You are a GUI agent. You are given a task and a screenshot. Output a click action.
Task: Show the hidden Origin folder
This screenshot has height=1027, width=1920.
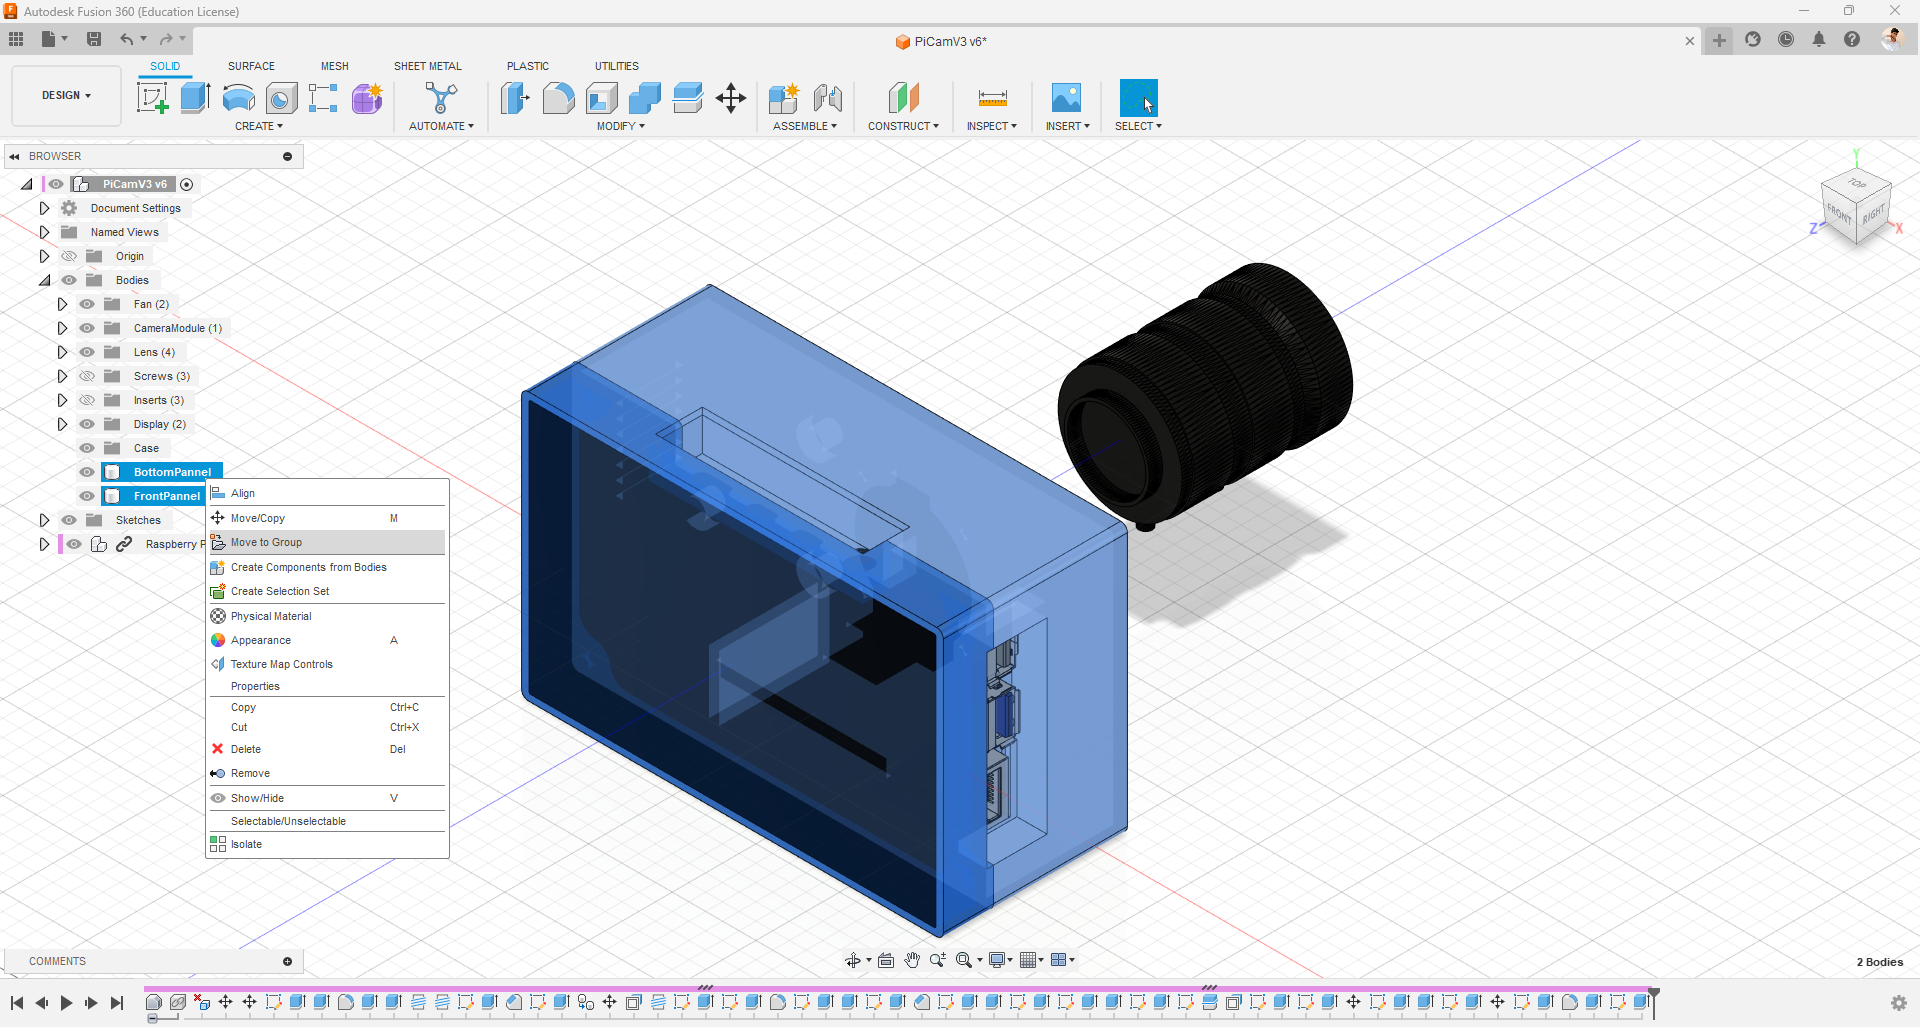coord(69,256)
